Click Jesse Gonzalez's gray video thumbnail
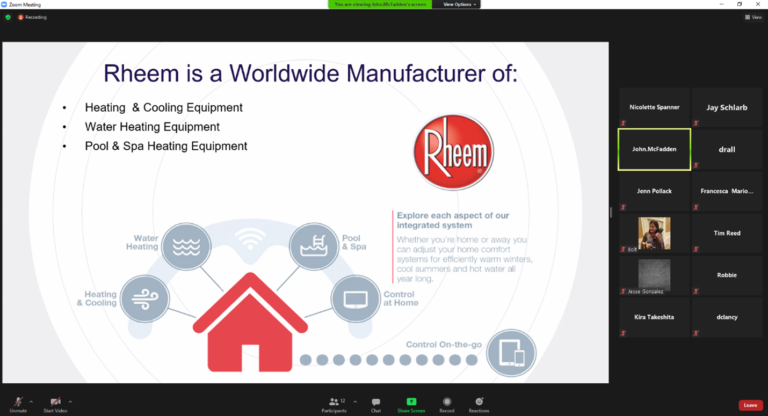 click(x=654, y=274)
